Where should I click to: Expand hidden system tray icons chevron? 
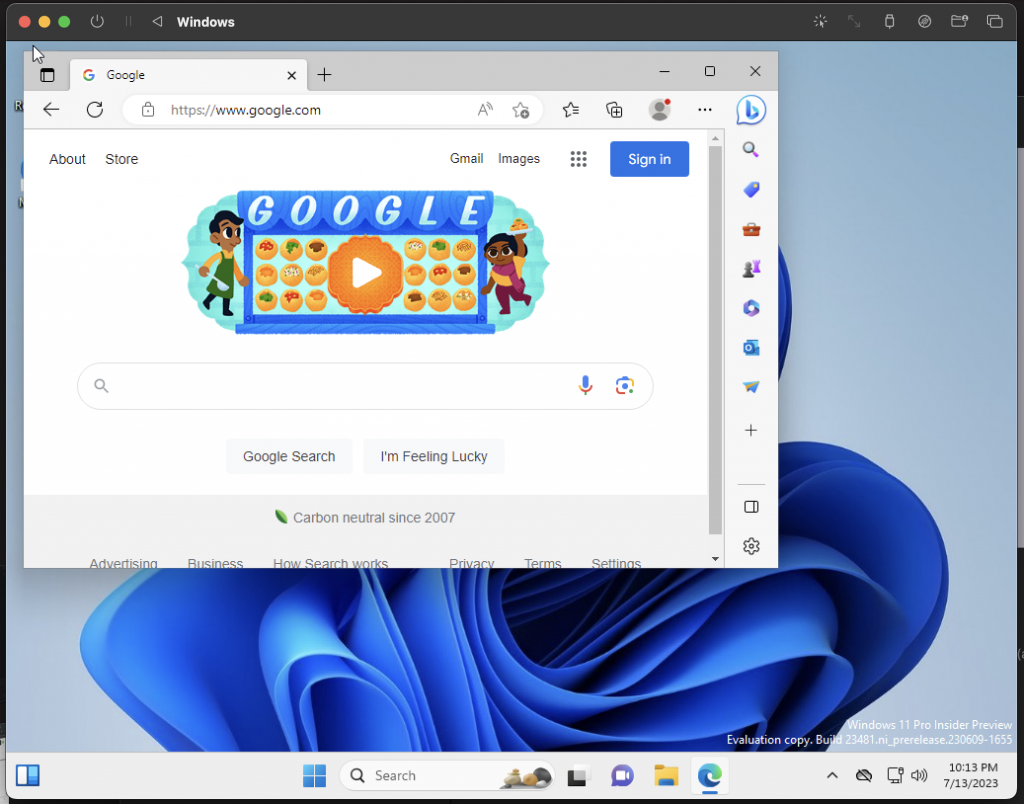click(x=831, y=775)
